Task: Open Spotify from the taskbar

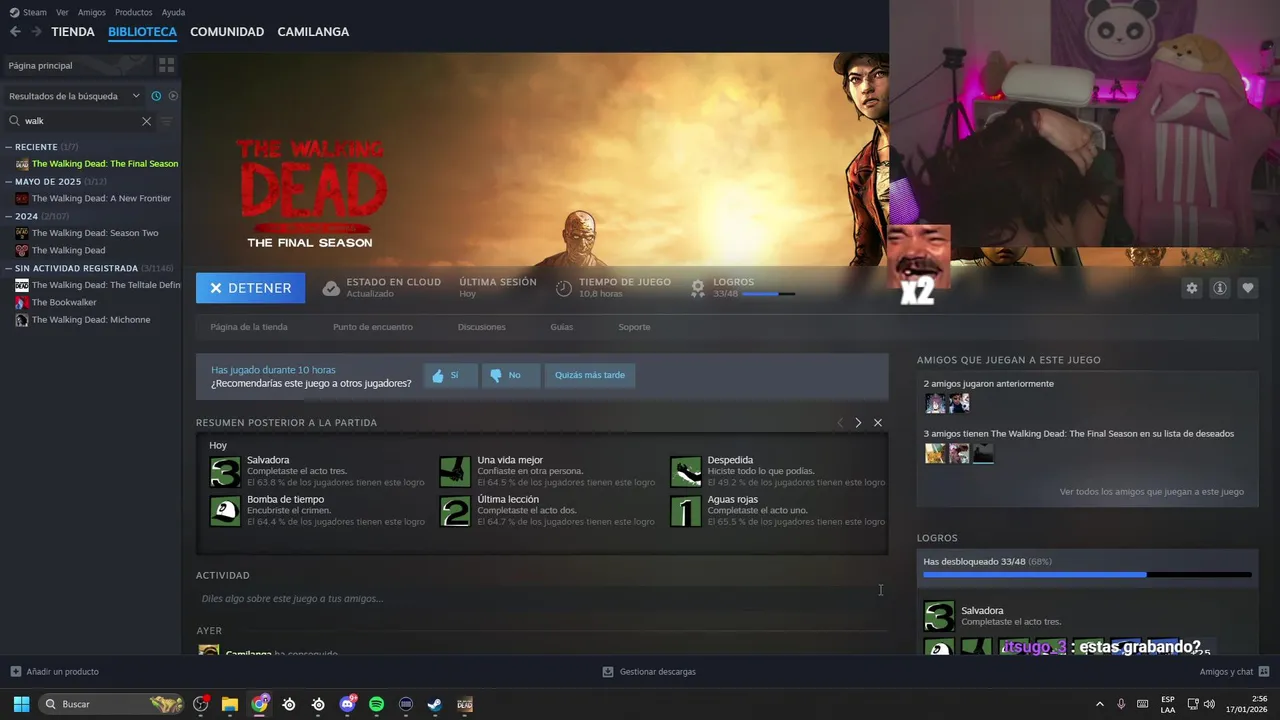Action: 376,704
